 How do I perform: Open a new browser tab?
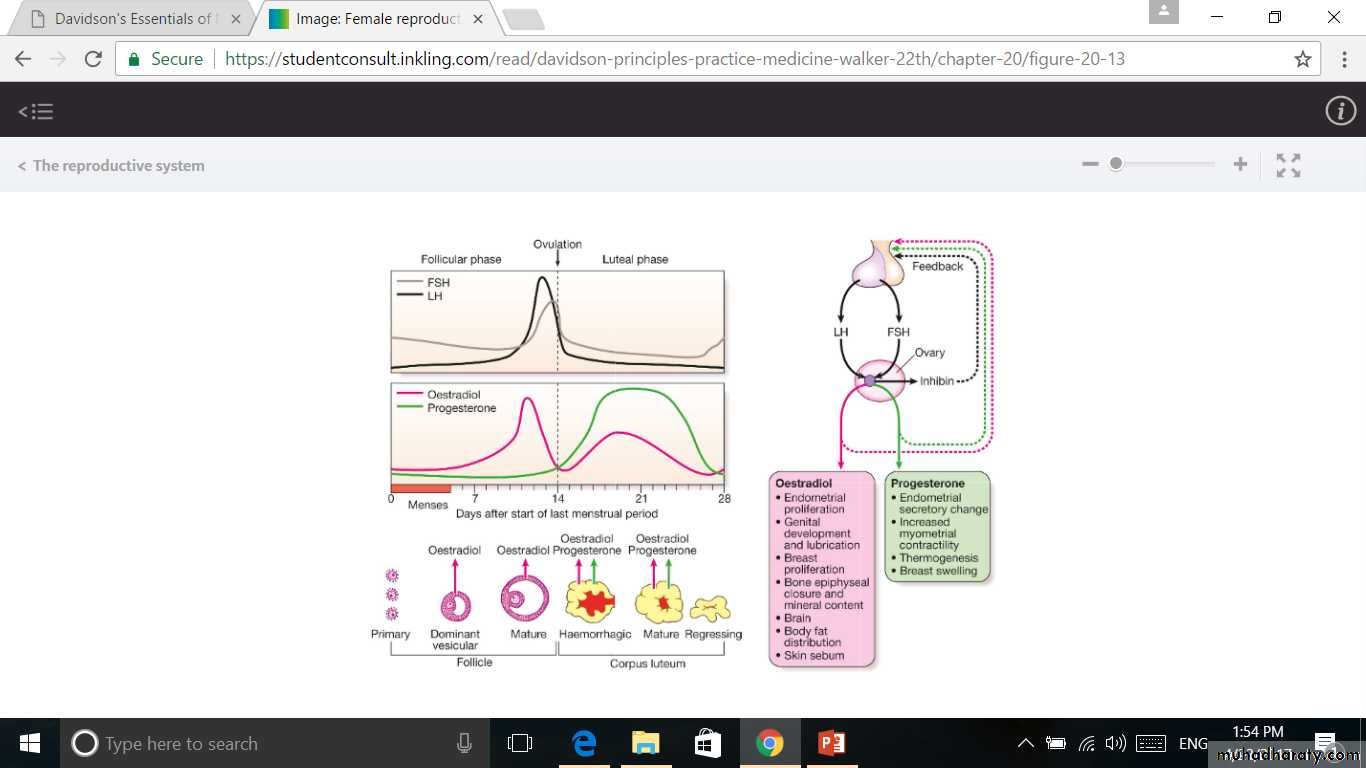pos(522,19)
